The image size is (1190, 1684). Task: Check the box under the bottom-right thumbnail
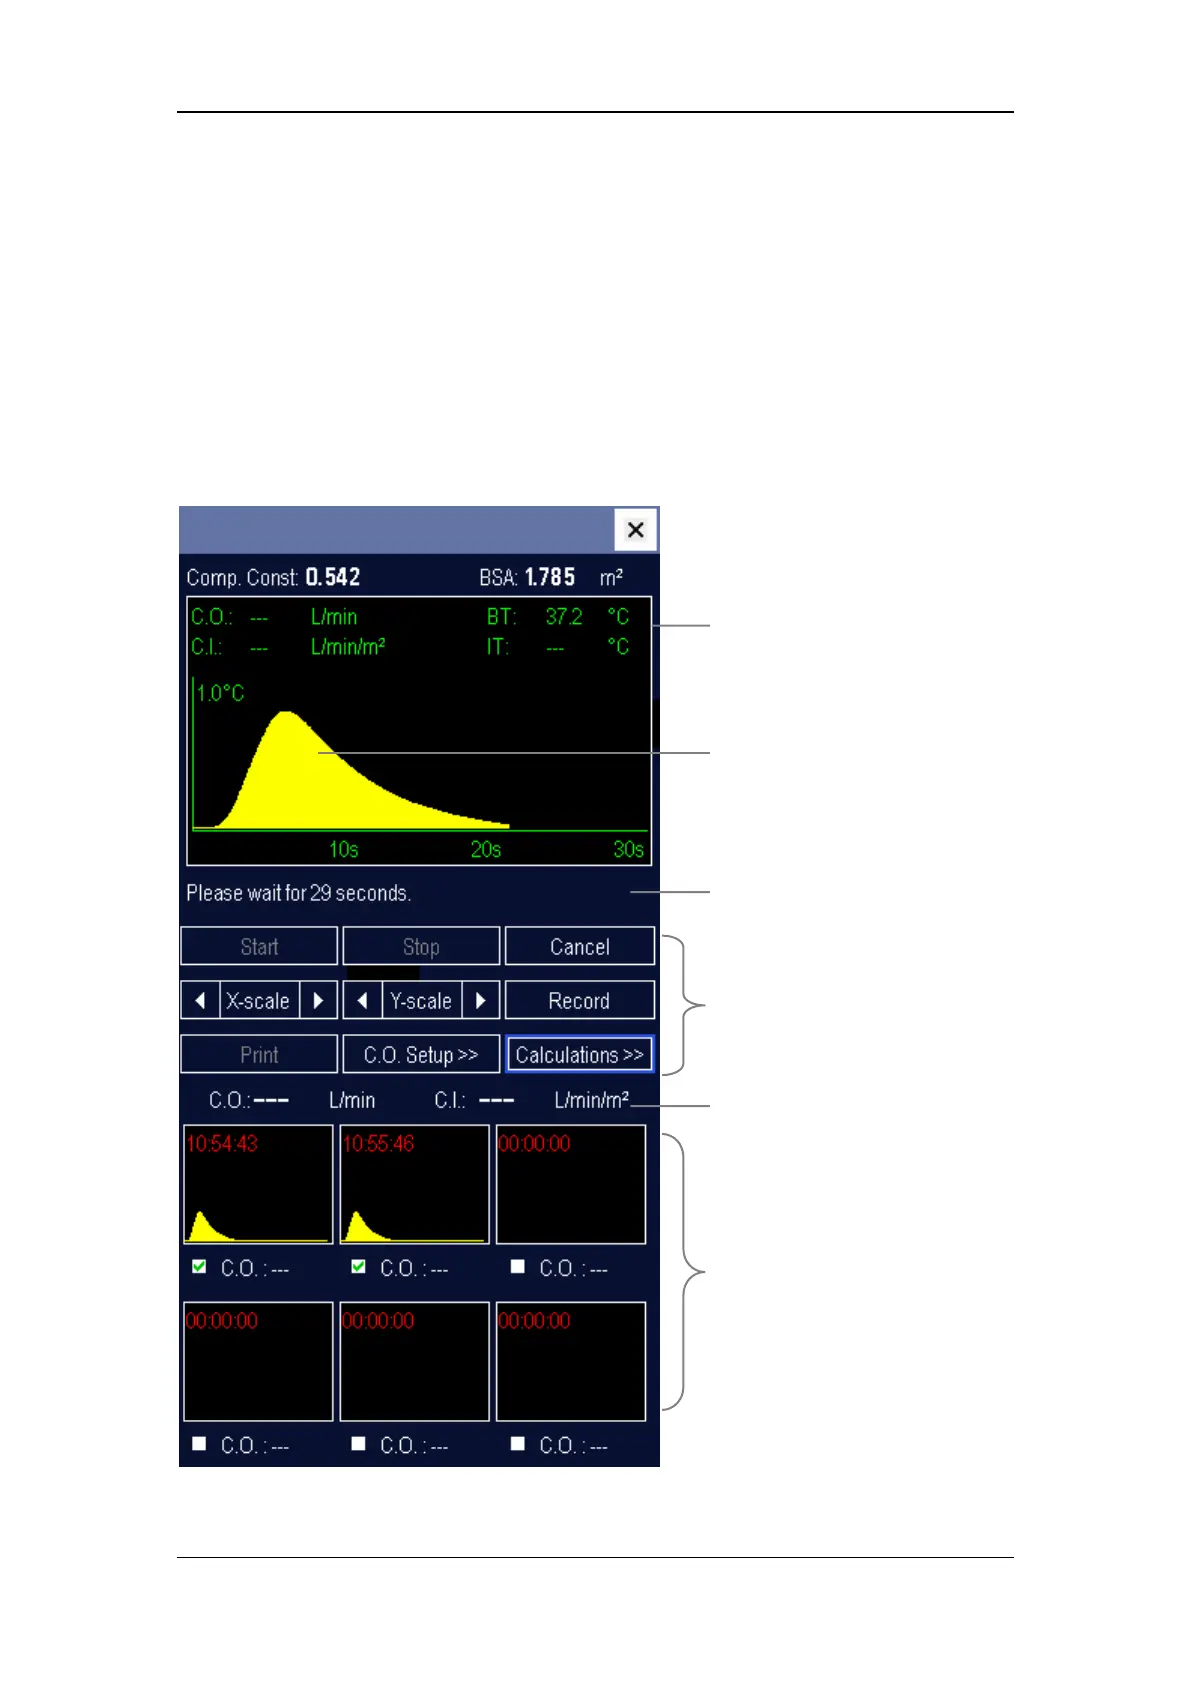point(517,1443)
